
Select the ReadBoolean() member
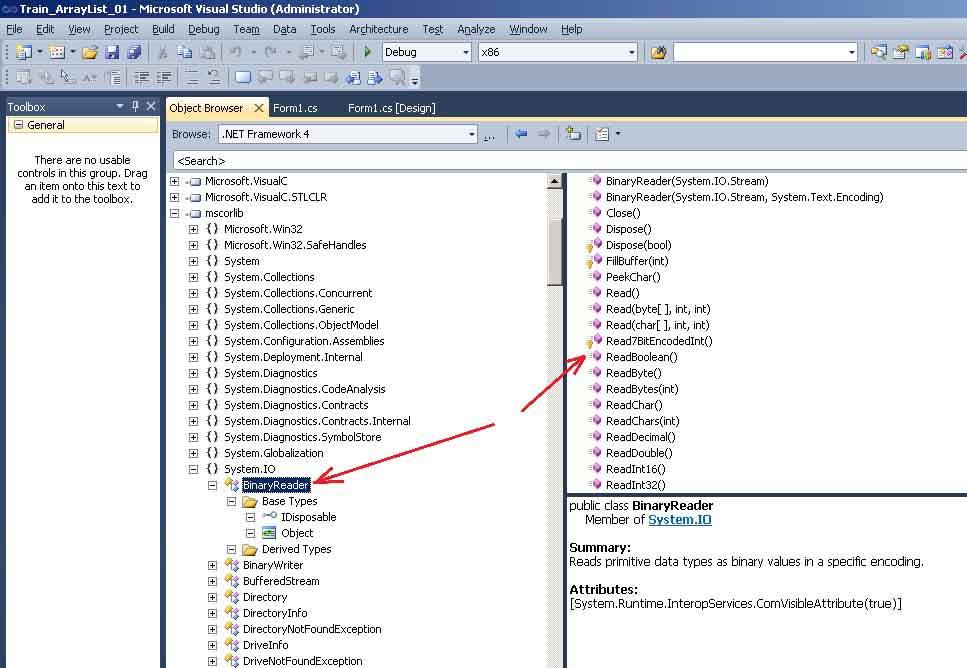pyautogui.click(x=641, y=357)
